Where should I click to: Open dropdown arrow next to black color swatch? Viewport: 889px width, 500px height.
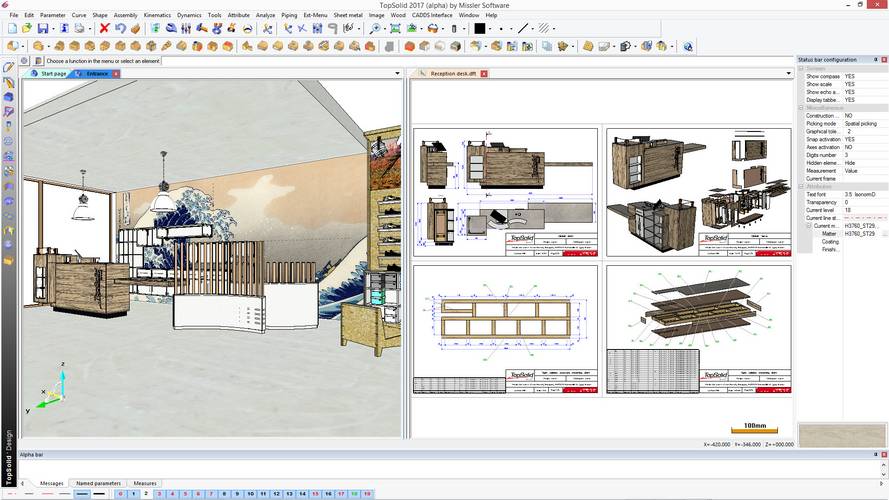491,29
